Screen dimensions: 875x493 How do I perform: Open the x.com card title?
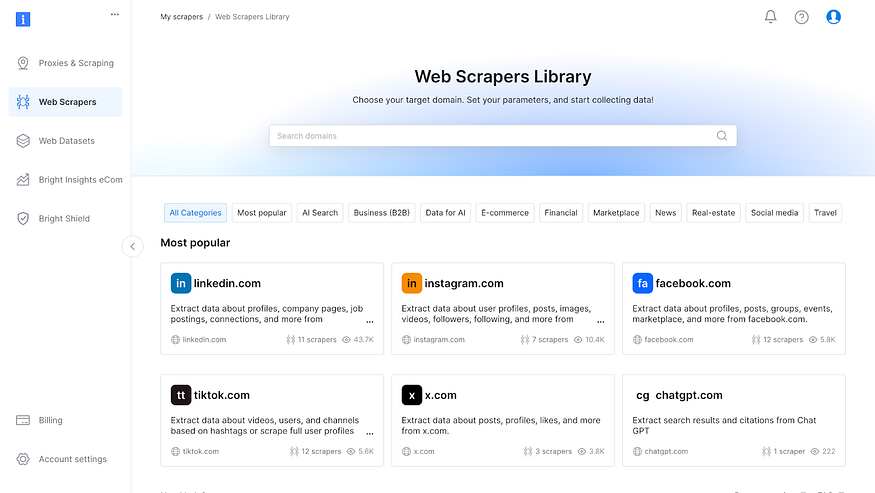click(x=441, y=395)
